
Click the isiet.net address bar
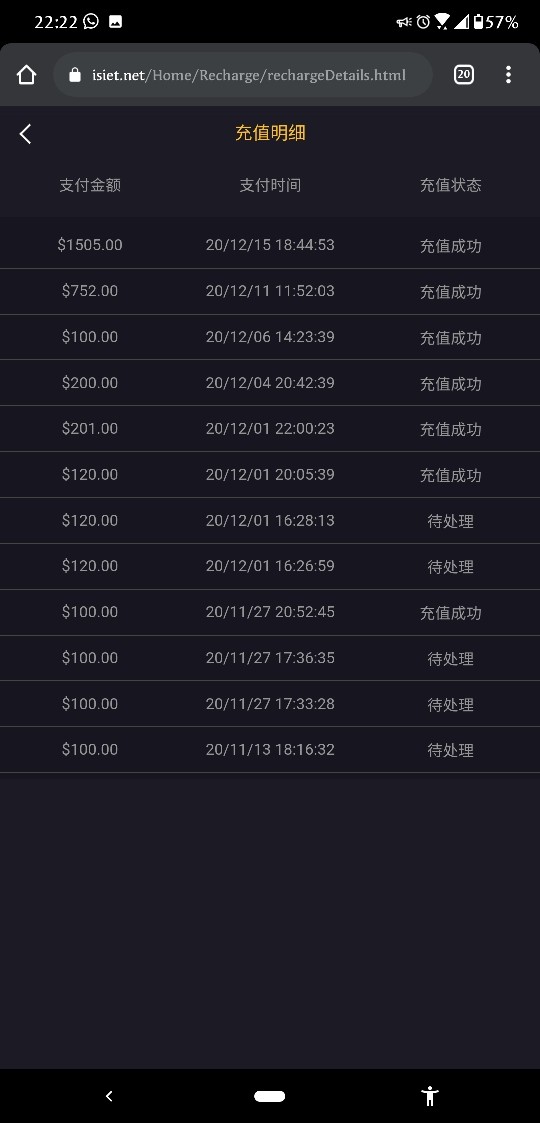243,74
